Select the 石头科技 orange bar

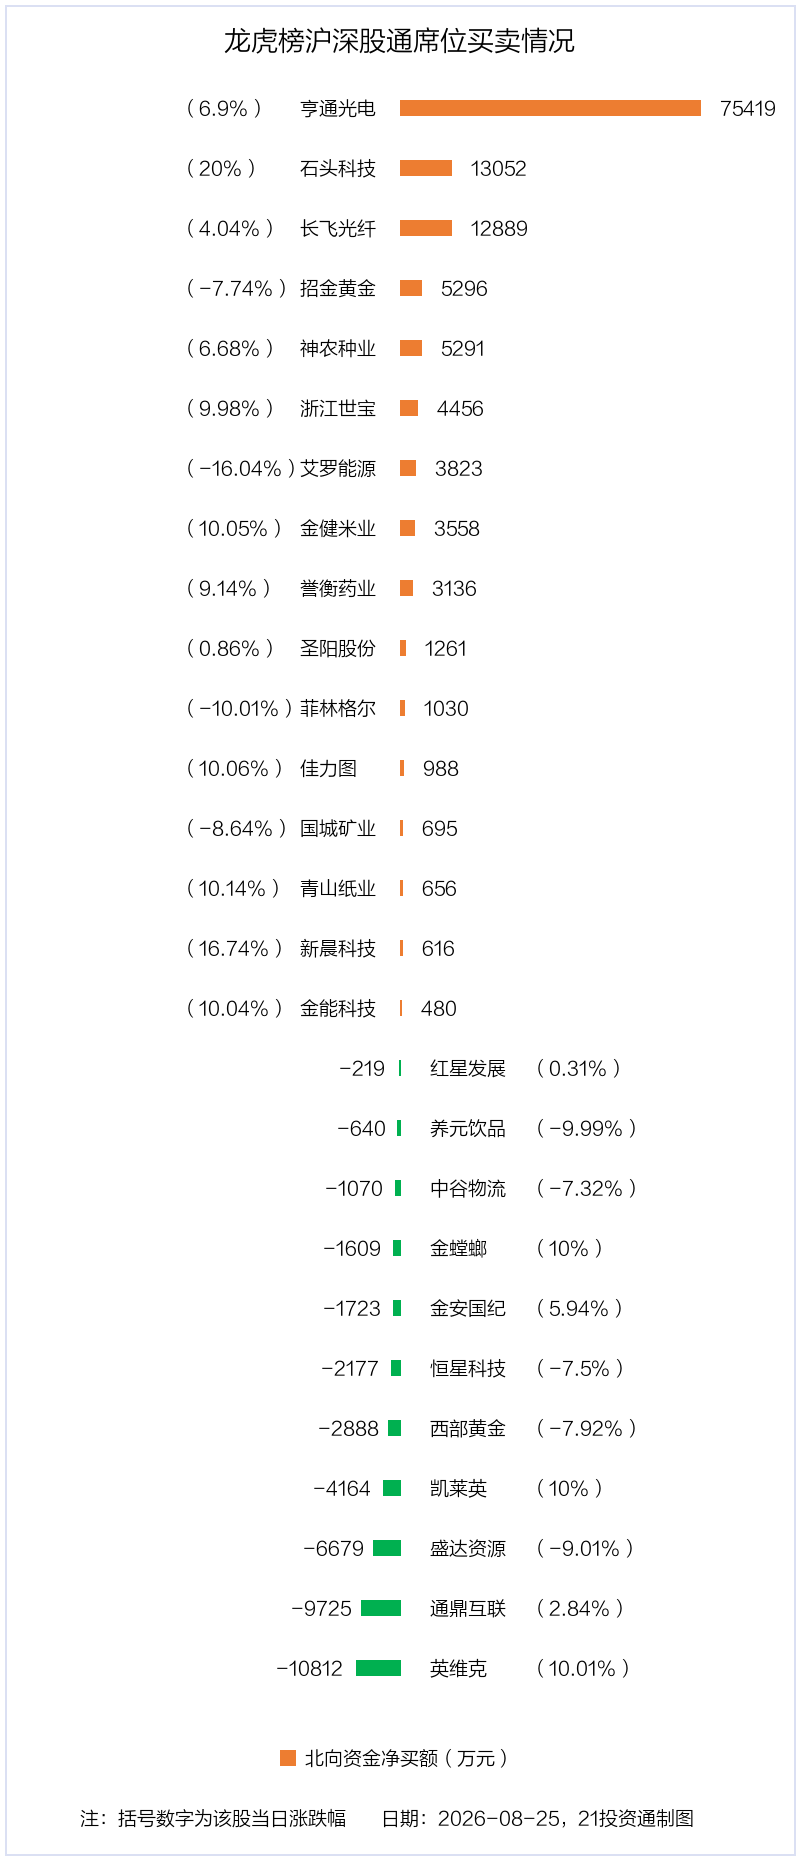pyautogui.click(x=426, y=168)
